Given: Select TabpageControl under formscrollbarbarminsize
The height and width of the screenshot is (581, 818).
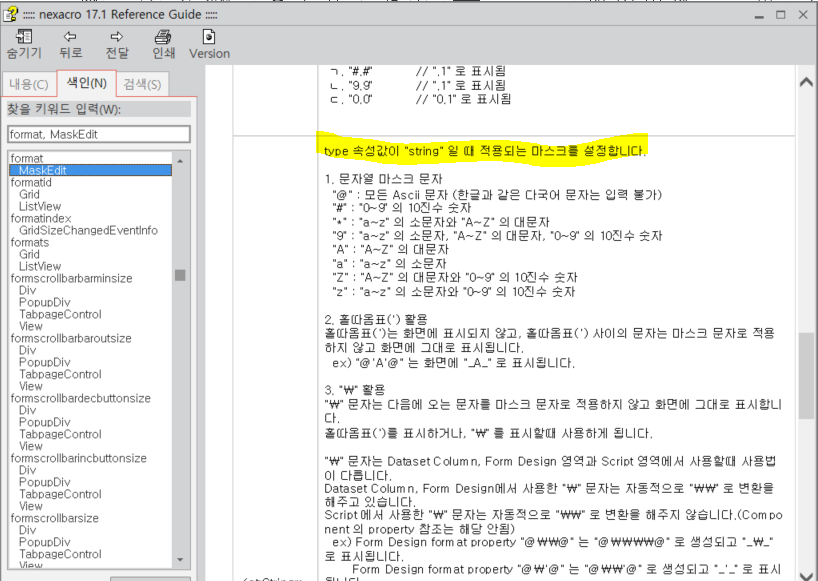Looking at the screenshot, I should 60,314.
